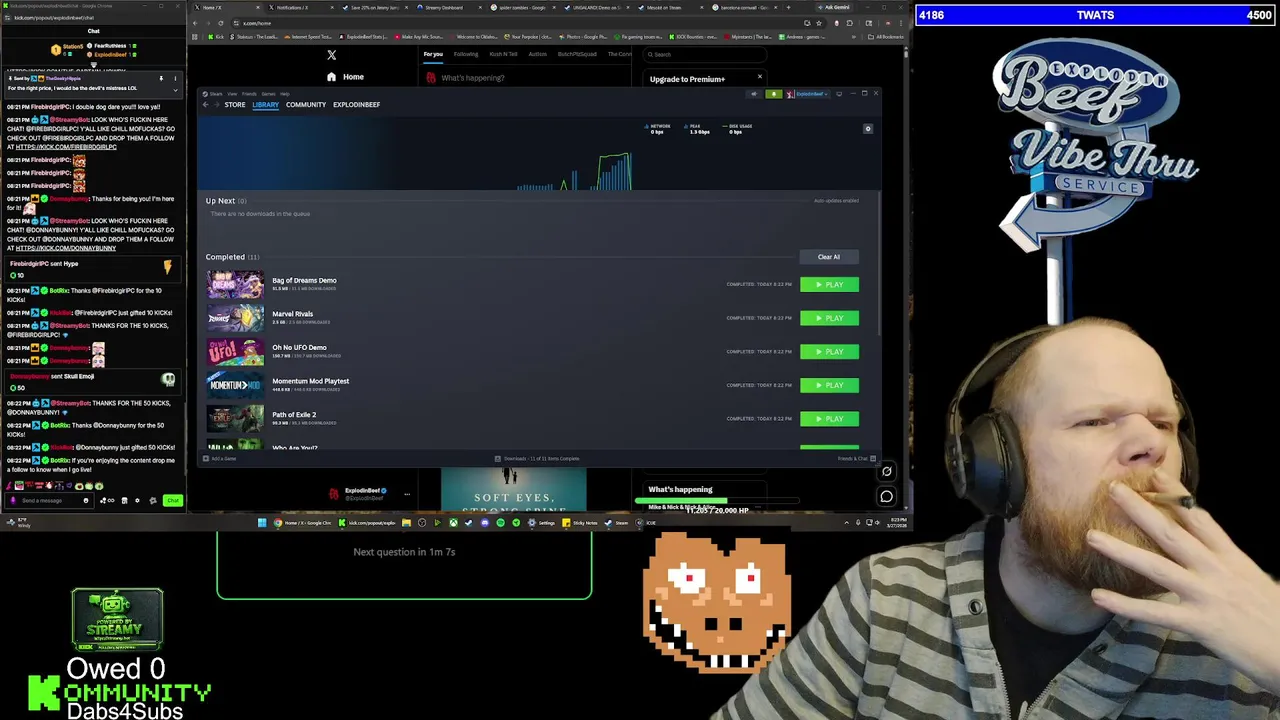Expand the chat leaderboard down arrow
Viewport: 1280px width, 720px height.
click(x=94, y=65)
